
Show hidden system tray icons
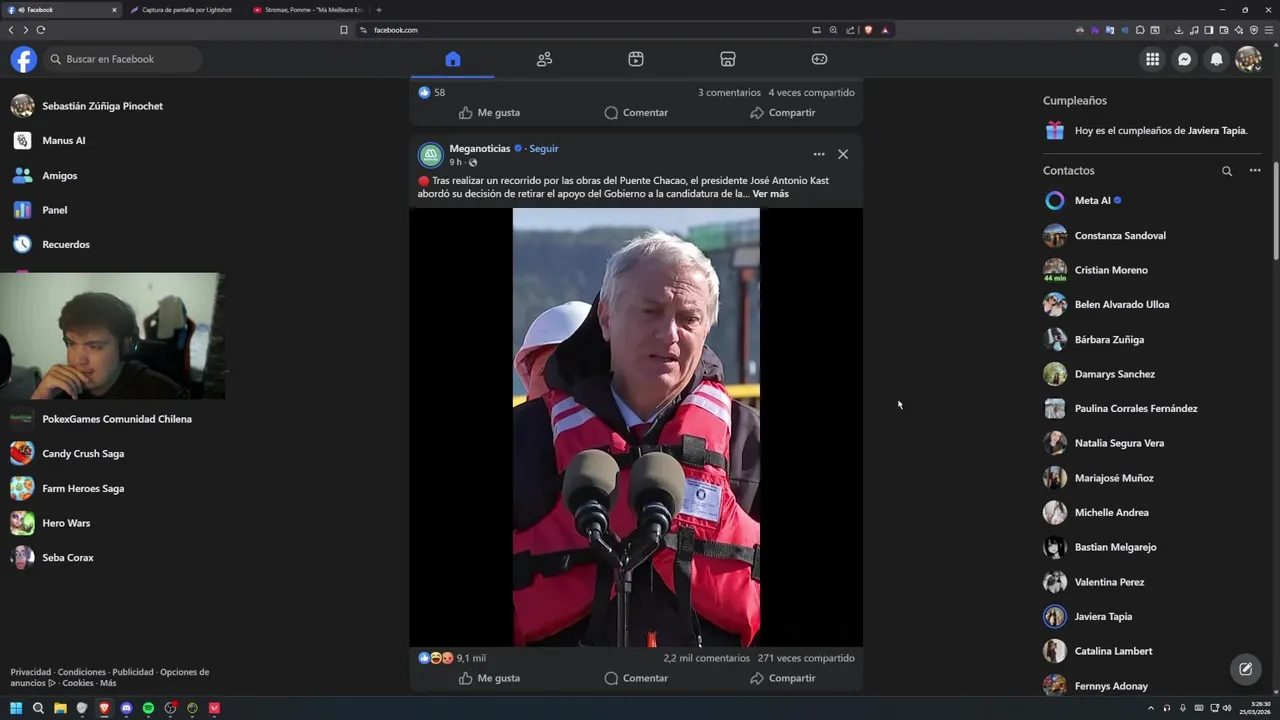tap(1150, 708)
